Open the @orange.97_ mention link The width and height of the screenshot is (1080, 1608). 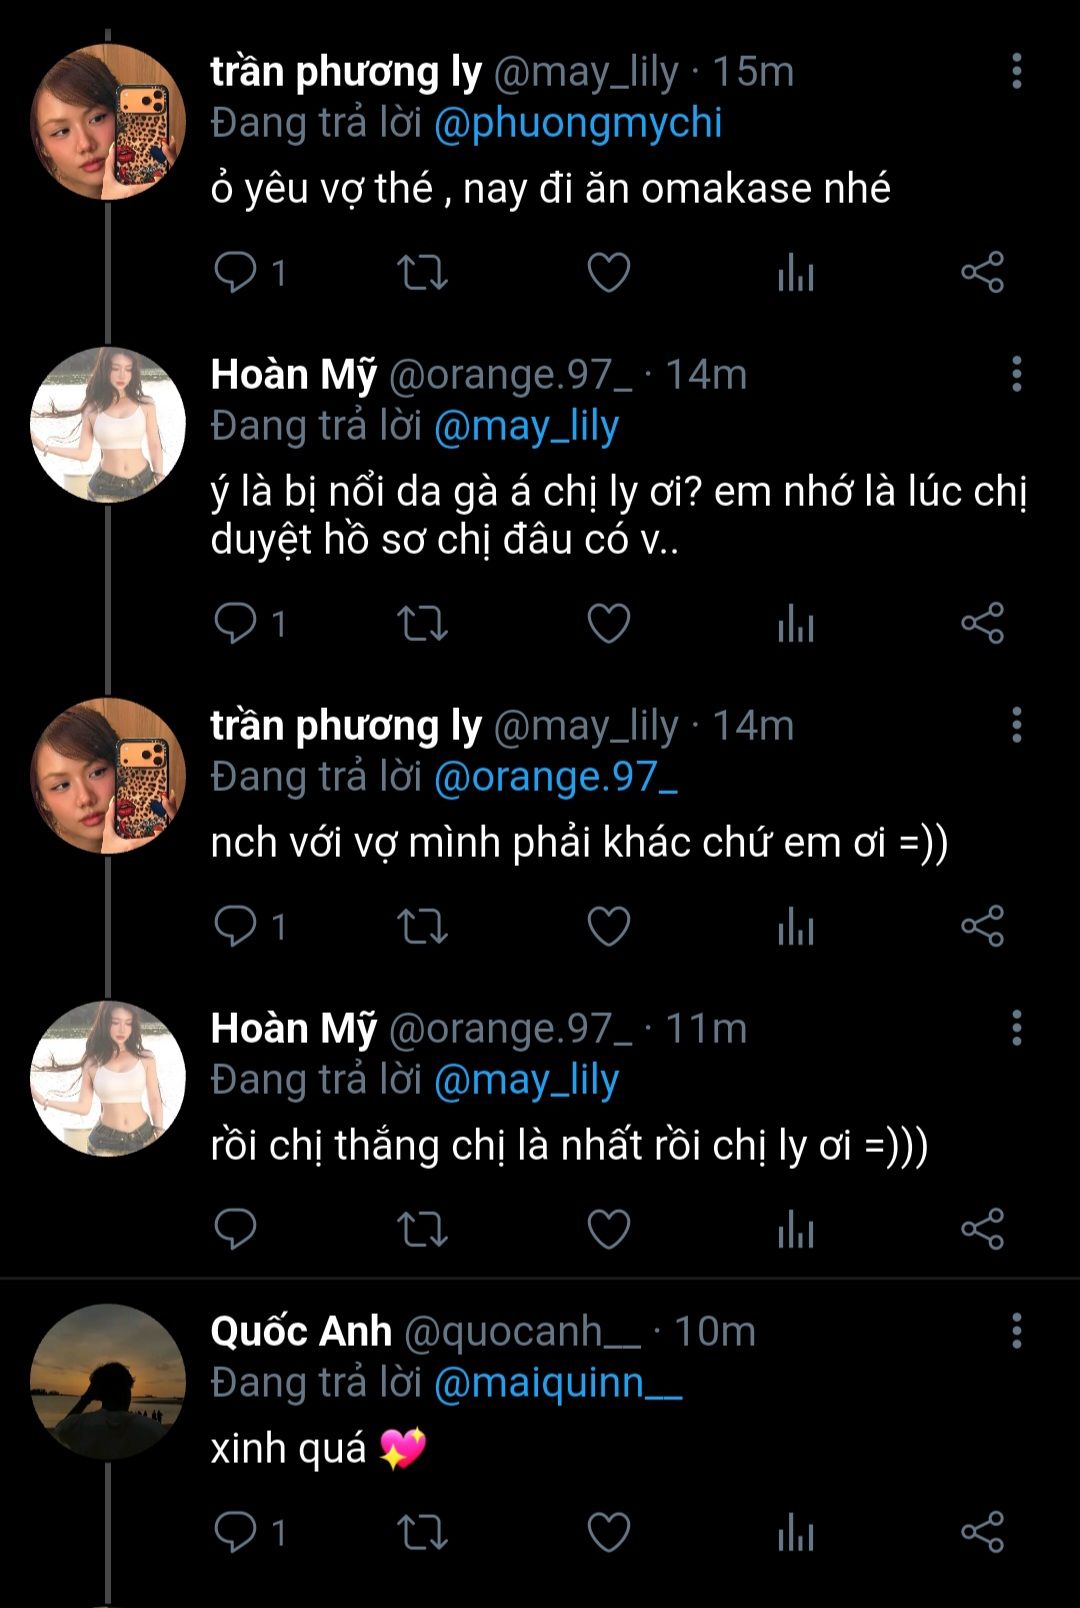point(556,777)
